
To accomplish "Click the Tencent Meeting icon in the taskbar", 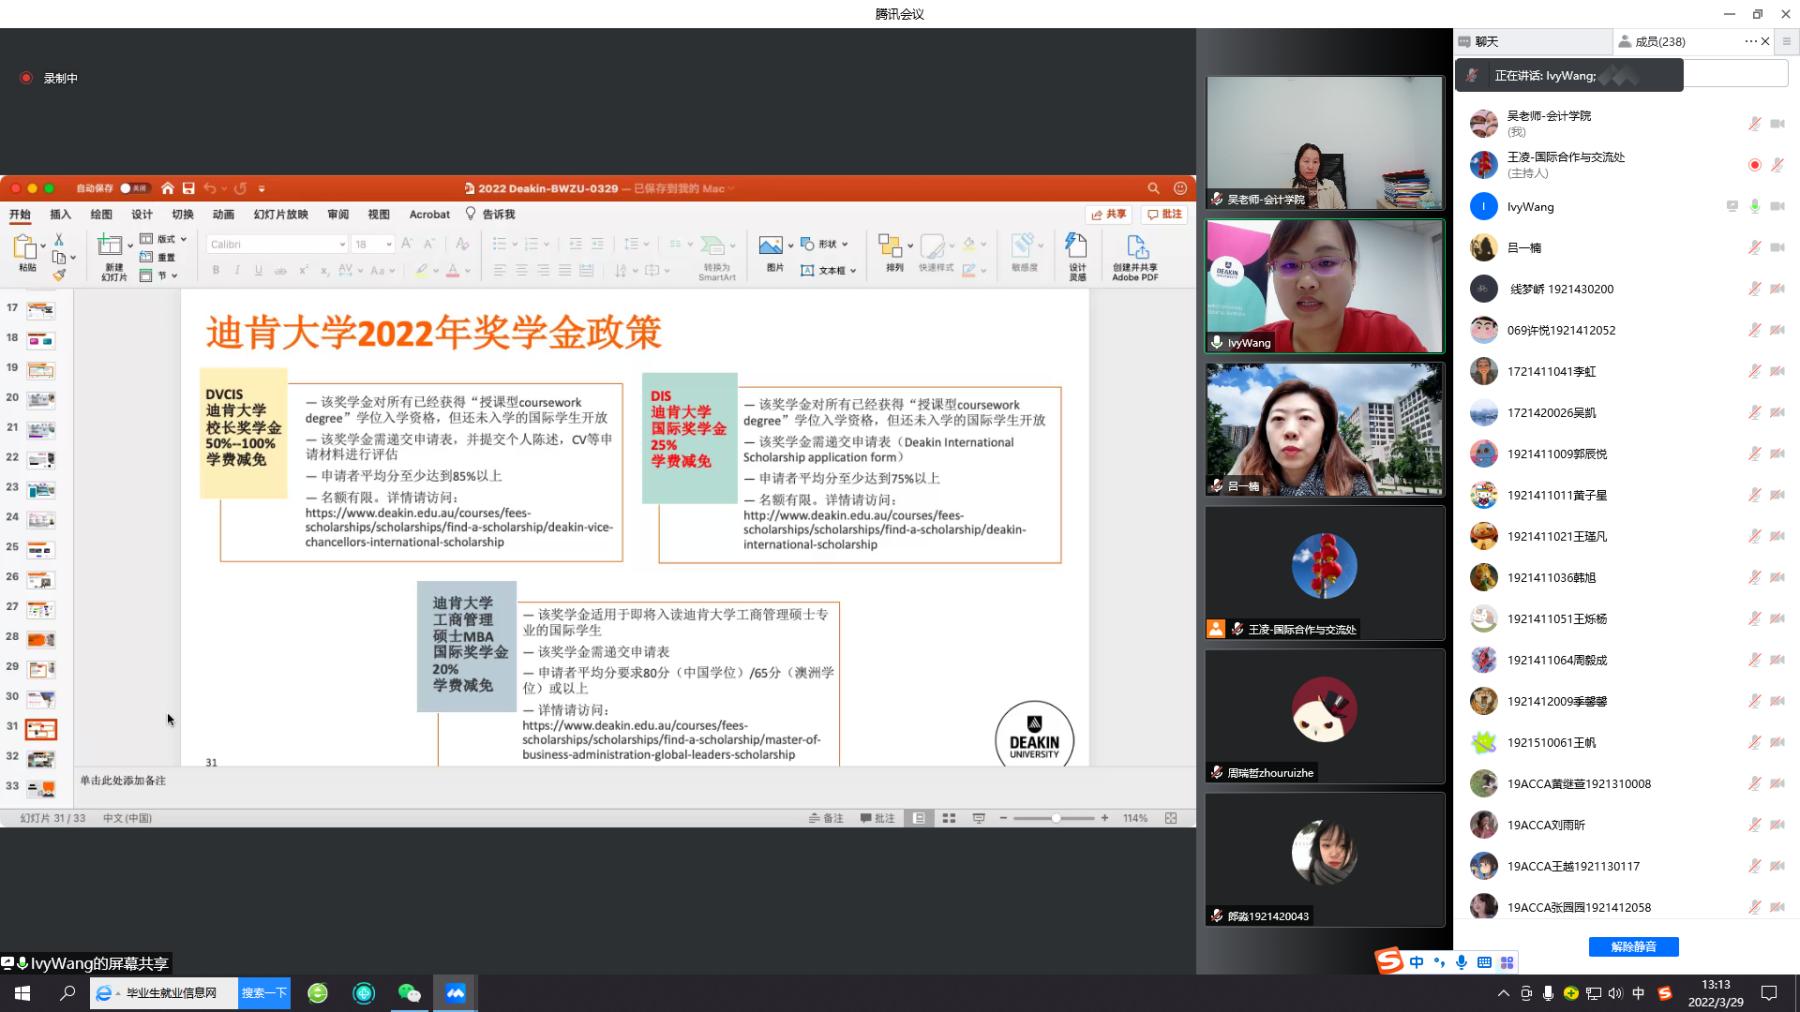I will (x=455, y=993).
